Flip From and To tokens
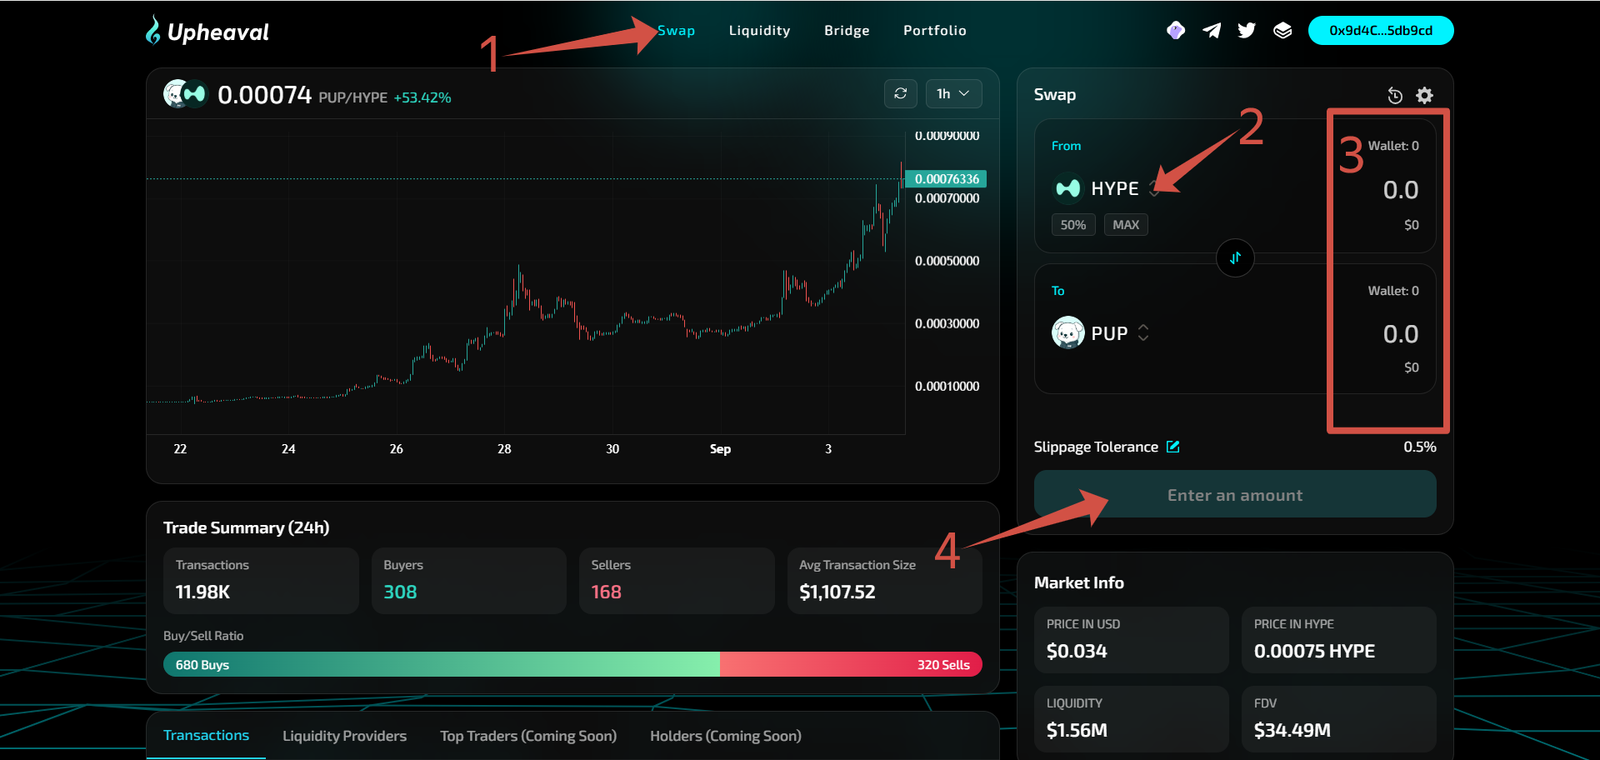 click(x=1235, y=258)
